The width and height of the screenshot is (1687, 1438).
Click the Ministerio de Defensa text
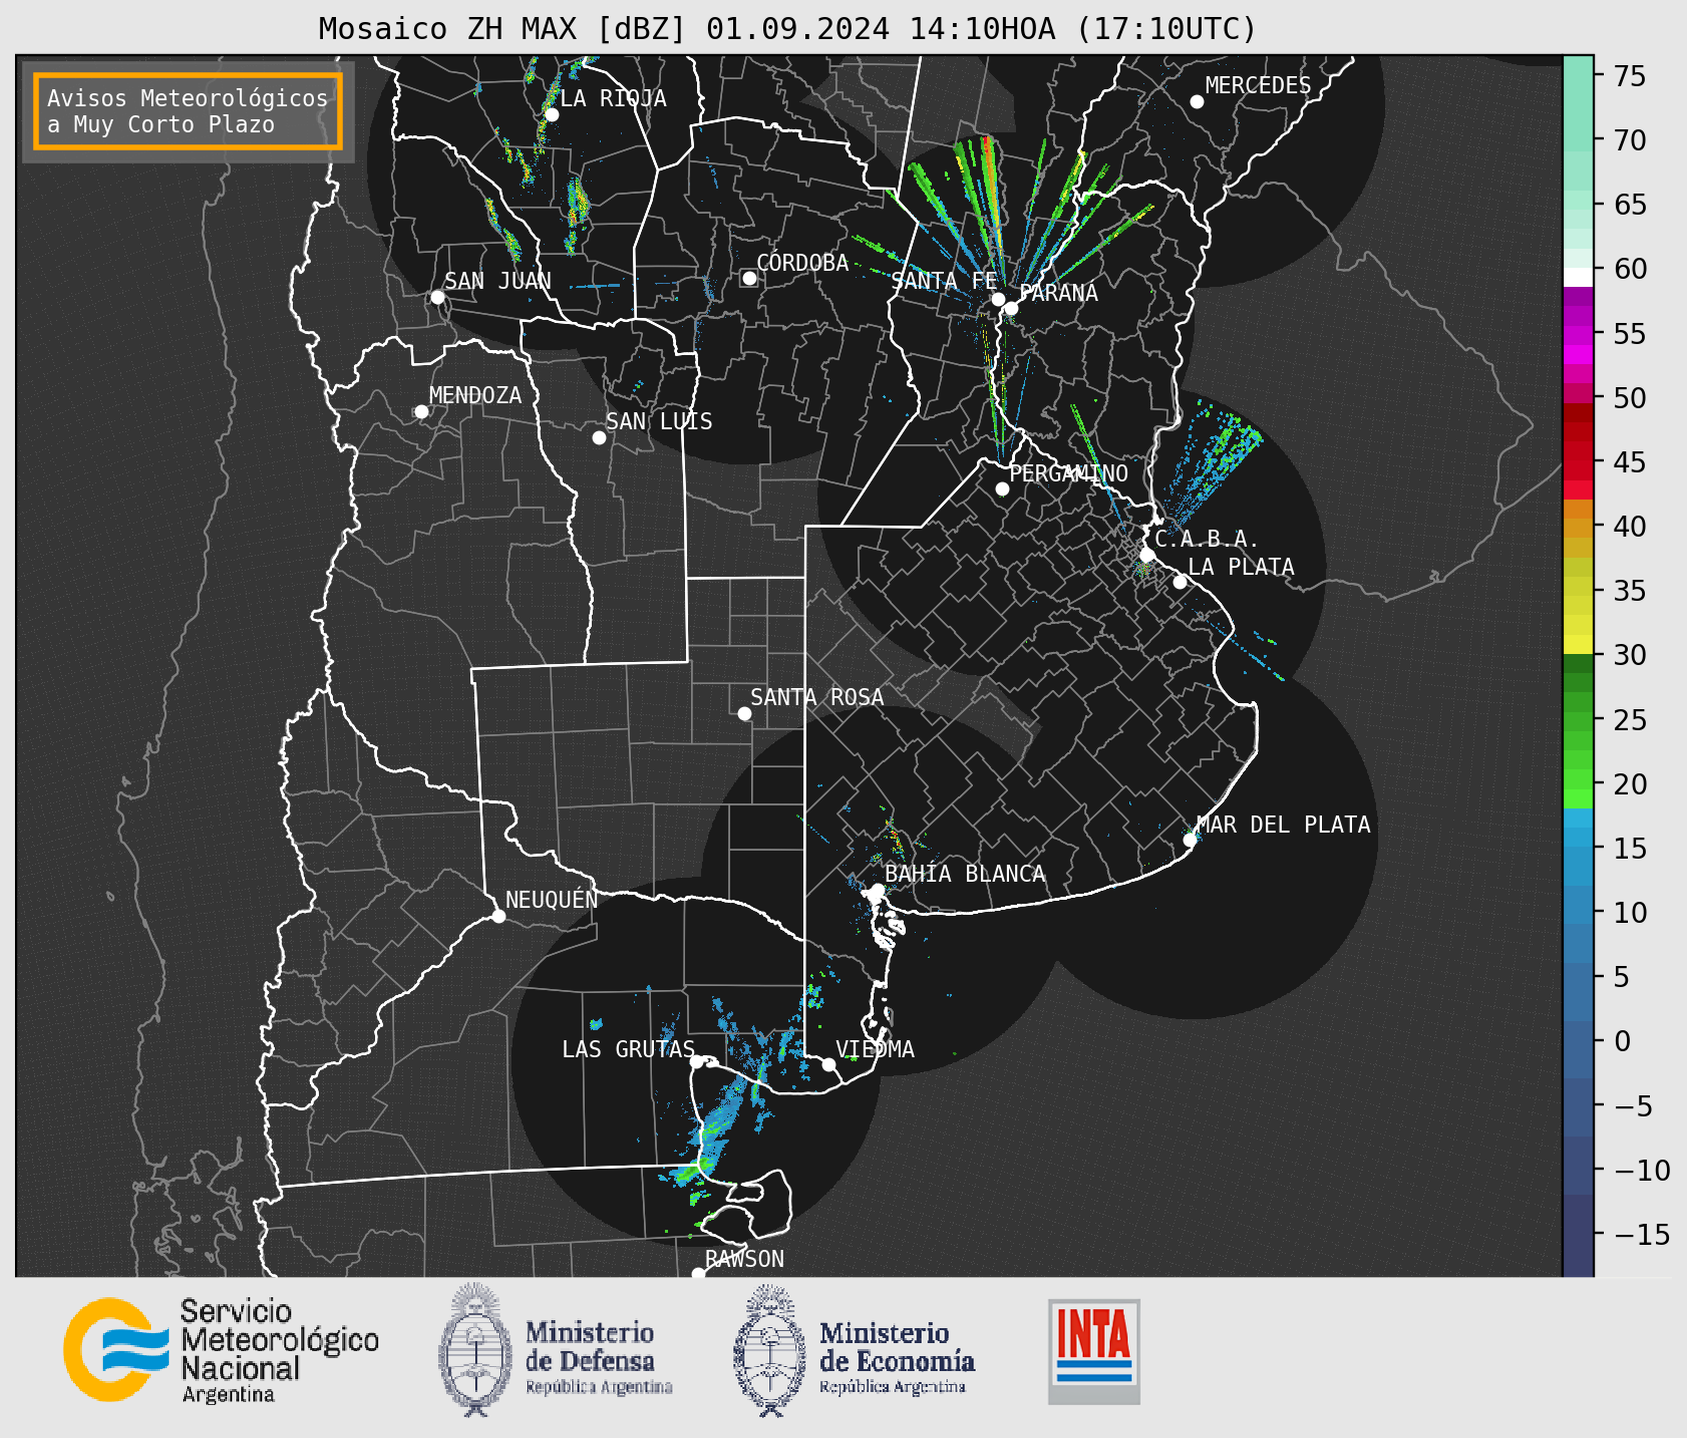click(x=599, y=1357)
